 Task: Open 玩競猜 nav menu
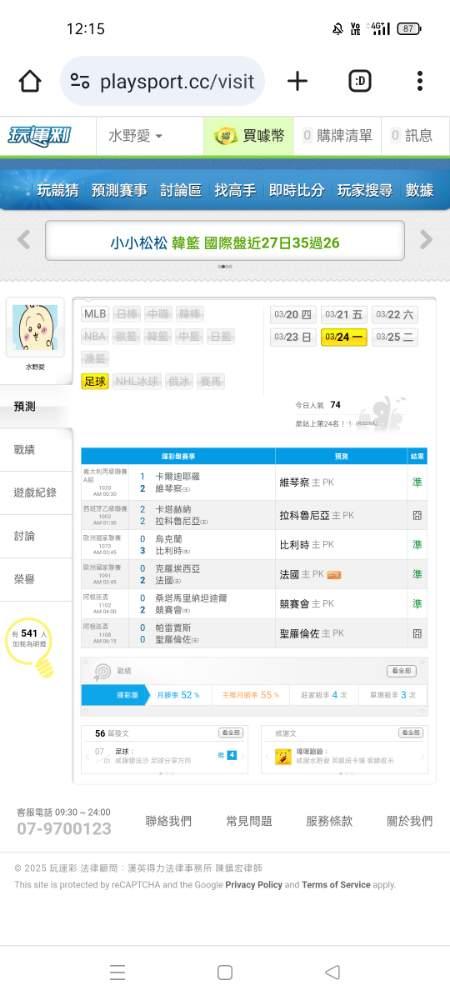point(57,190)
